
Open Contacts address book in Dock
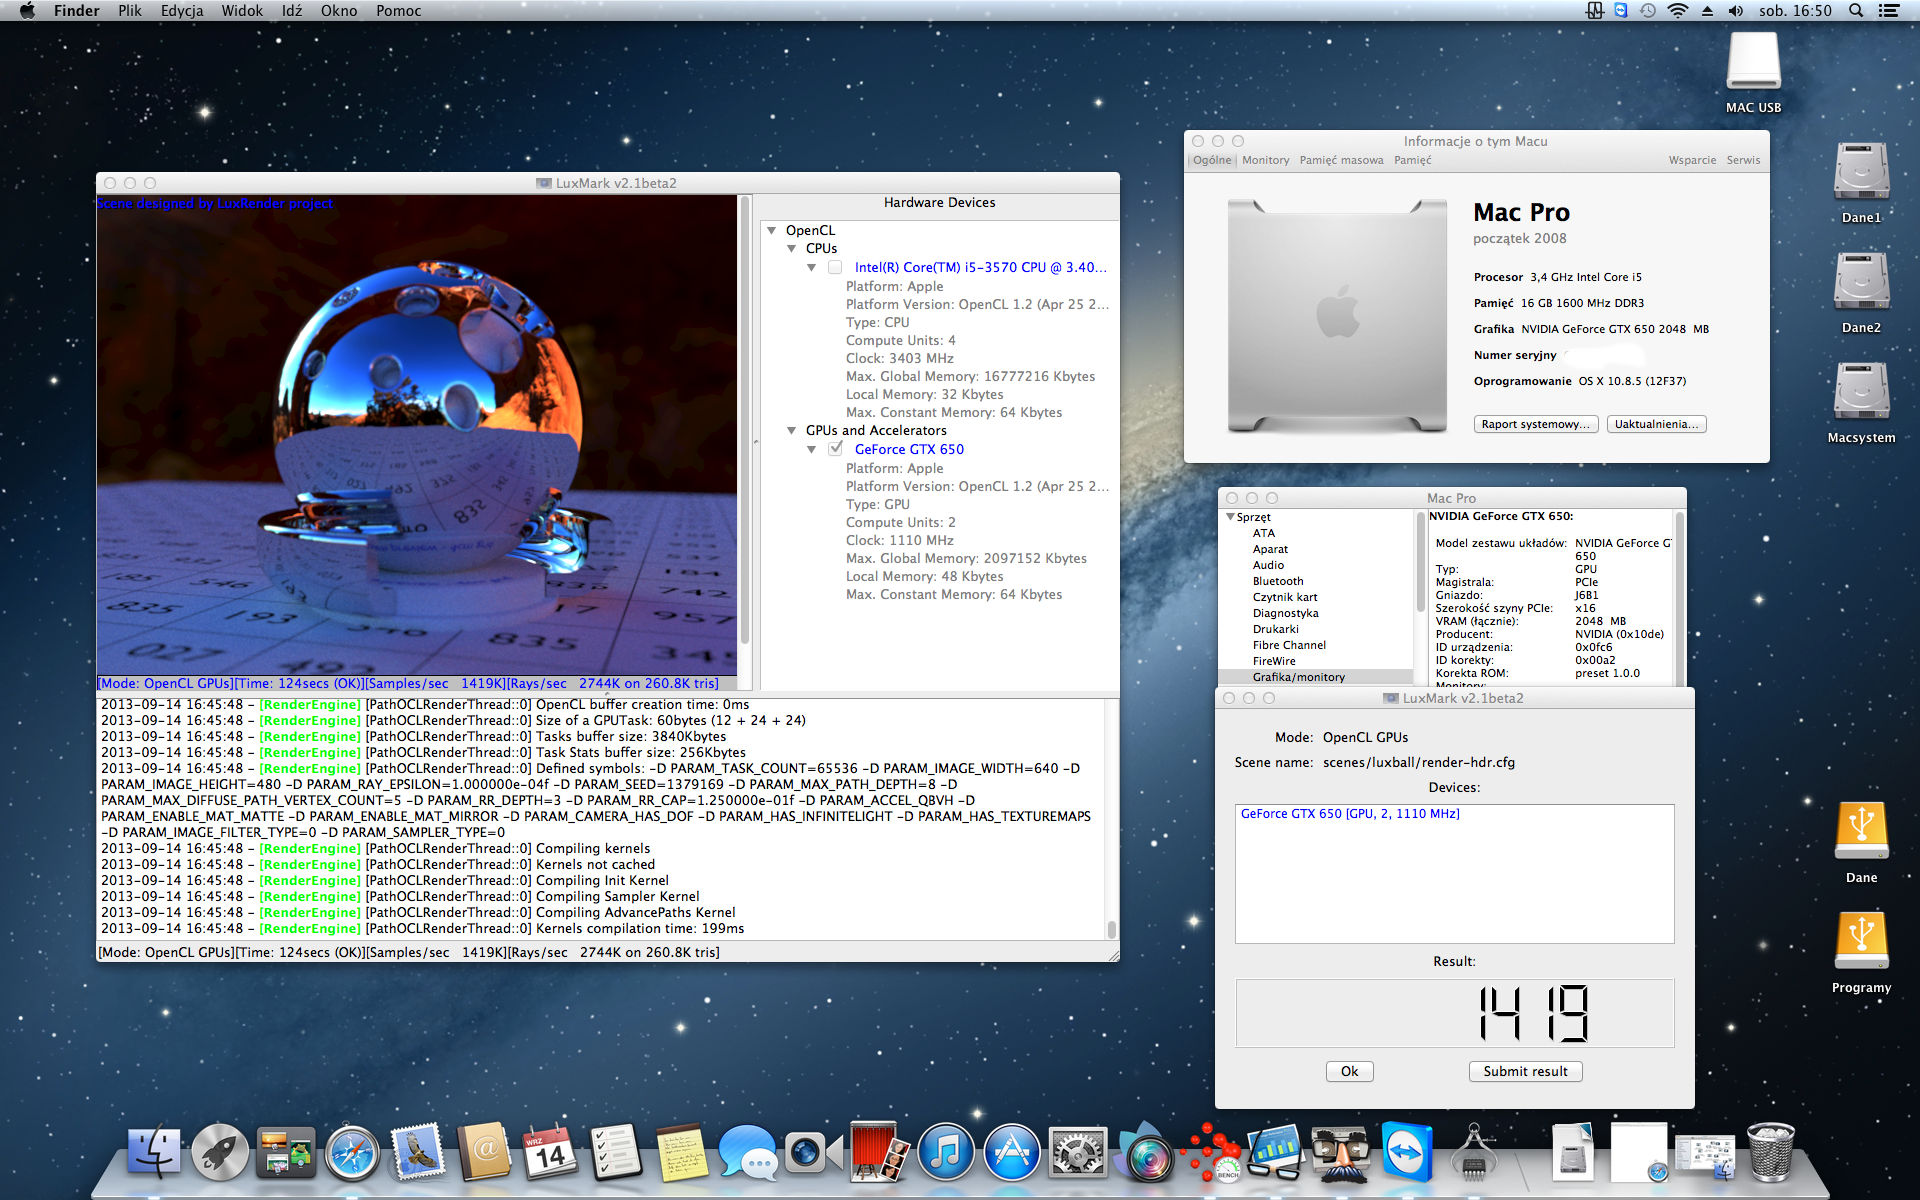pos(484,1152)
